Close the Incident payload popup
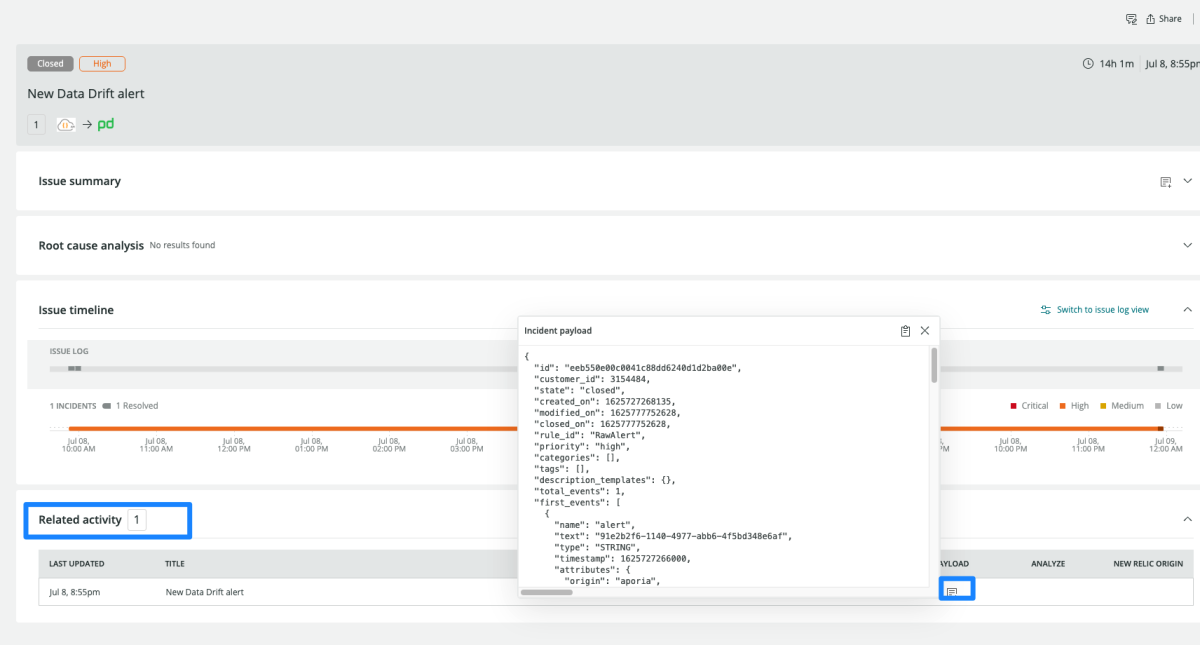Viewport: 1200px width, 645px height. [x=925, y=331]
